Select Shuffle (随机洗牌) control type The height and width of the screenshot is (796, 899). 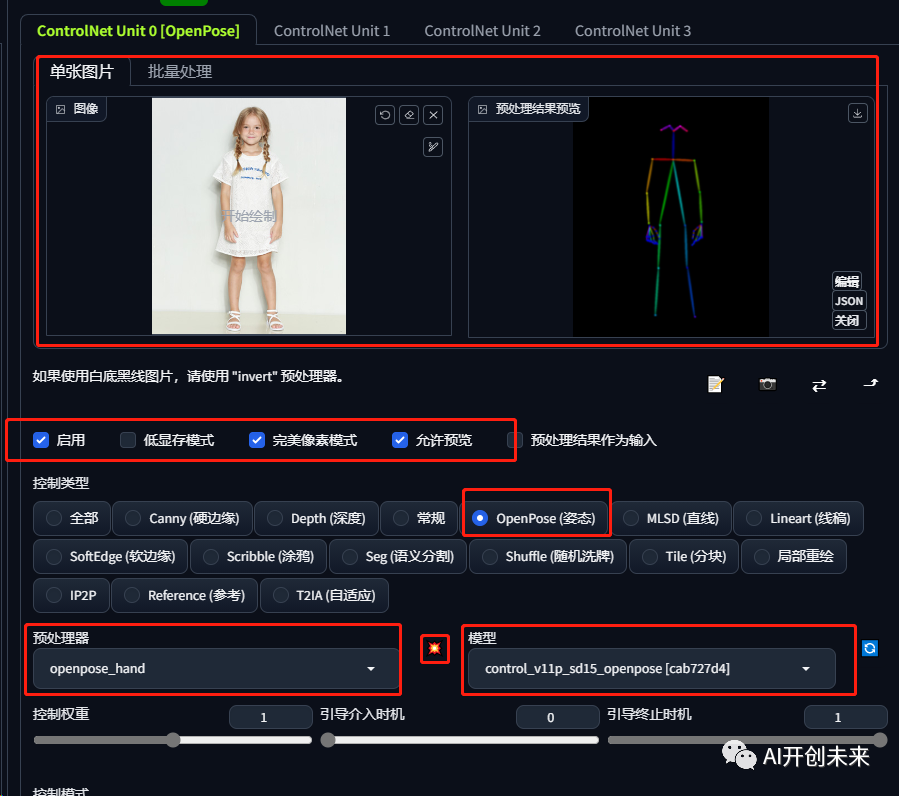(x=548, y=556)
